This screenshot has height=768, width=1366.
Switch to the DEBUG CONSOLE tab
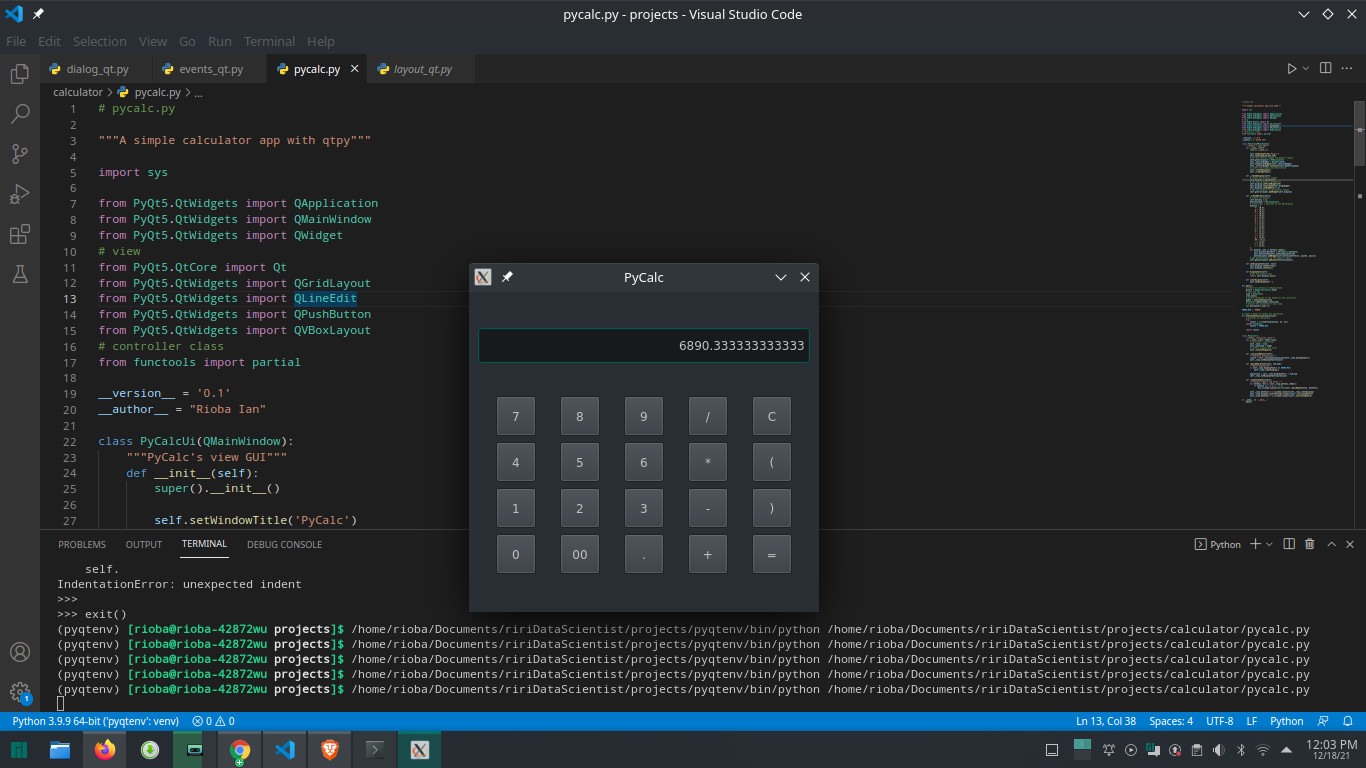[285, 544]
